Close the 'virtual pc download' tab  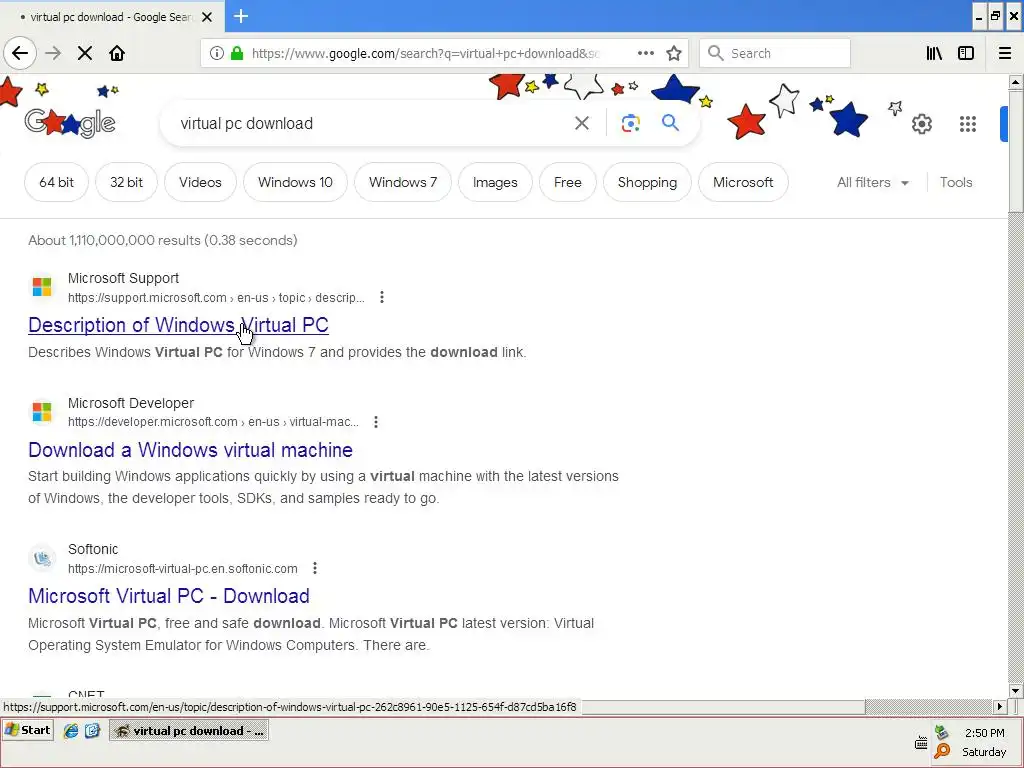[207, 17]
